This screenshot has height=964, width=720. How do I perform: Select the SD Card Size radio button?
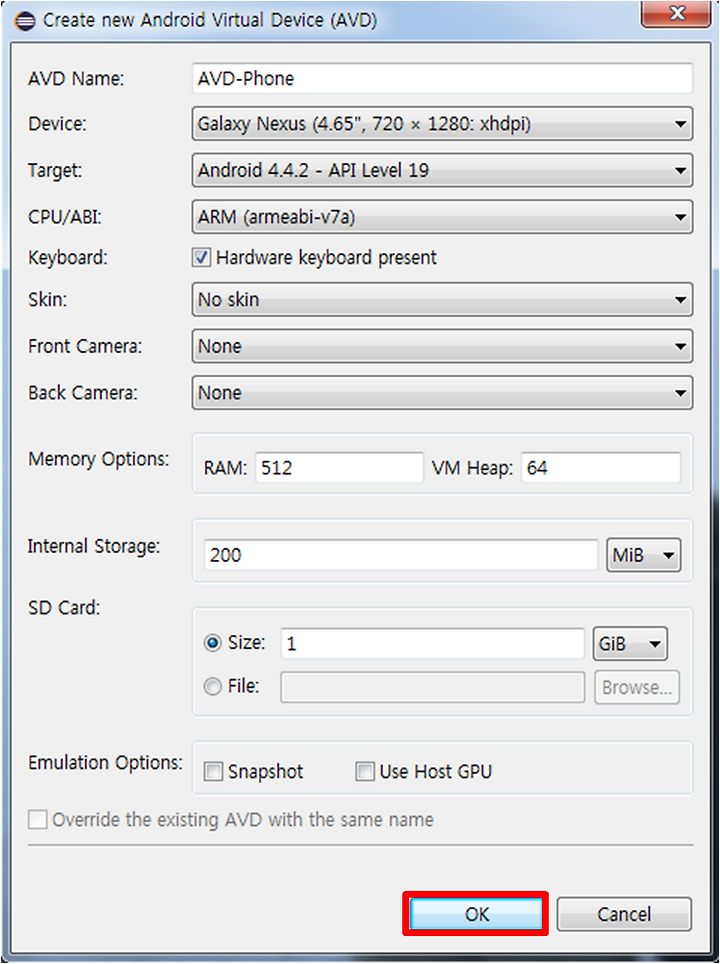[212, 643]
